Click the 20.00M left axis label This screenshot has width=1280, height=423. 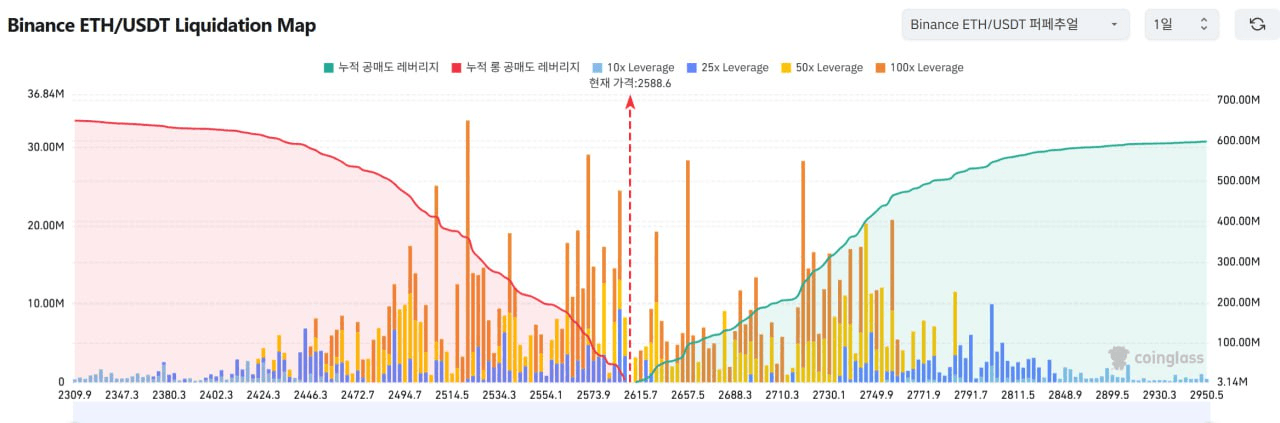point(46,225)
